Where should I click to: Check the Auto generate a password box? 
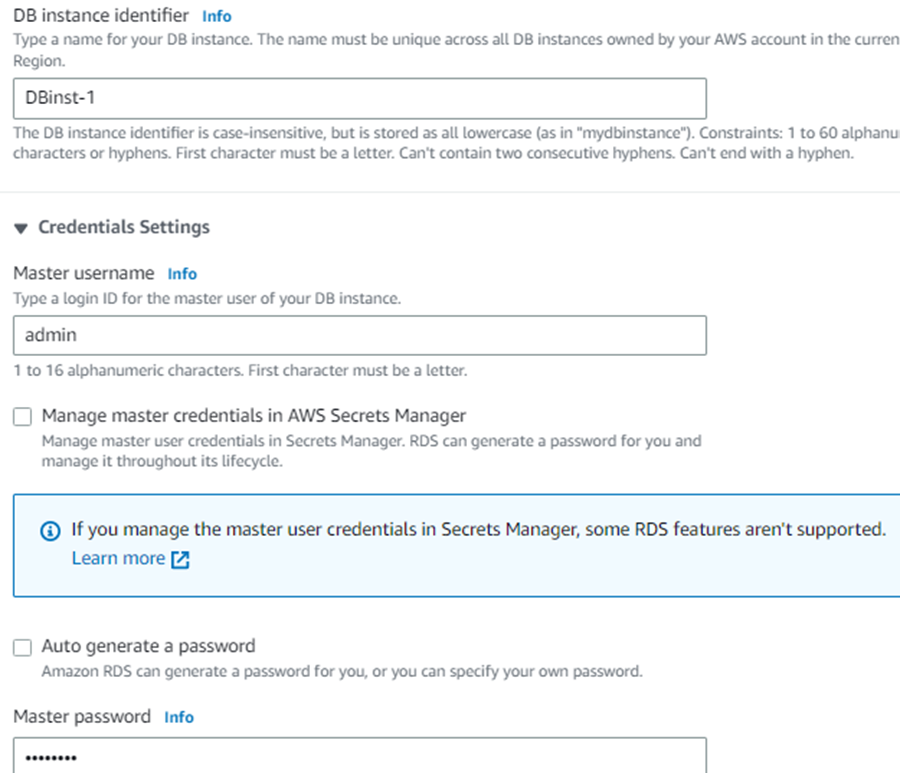coord(22,647)
